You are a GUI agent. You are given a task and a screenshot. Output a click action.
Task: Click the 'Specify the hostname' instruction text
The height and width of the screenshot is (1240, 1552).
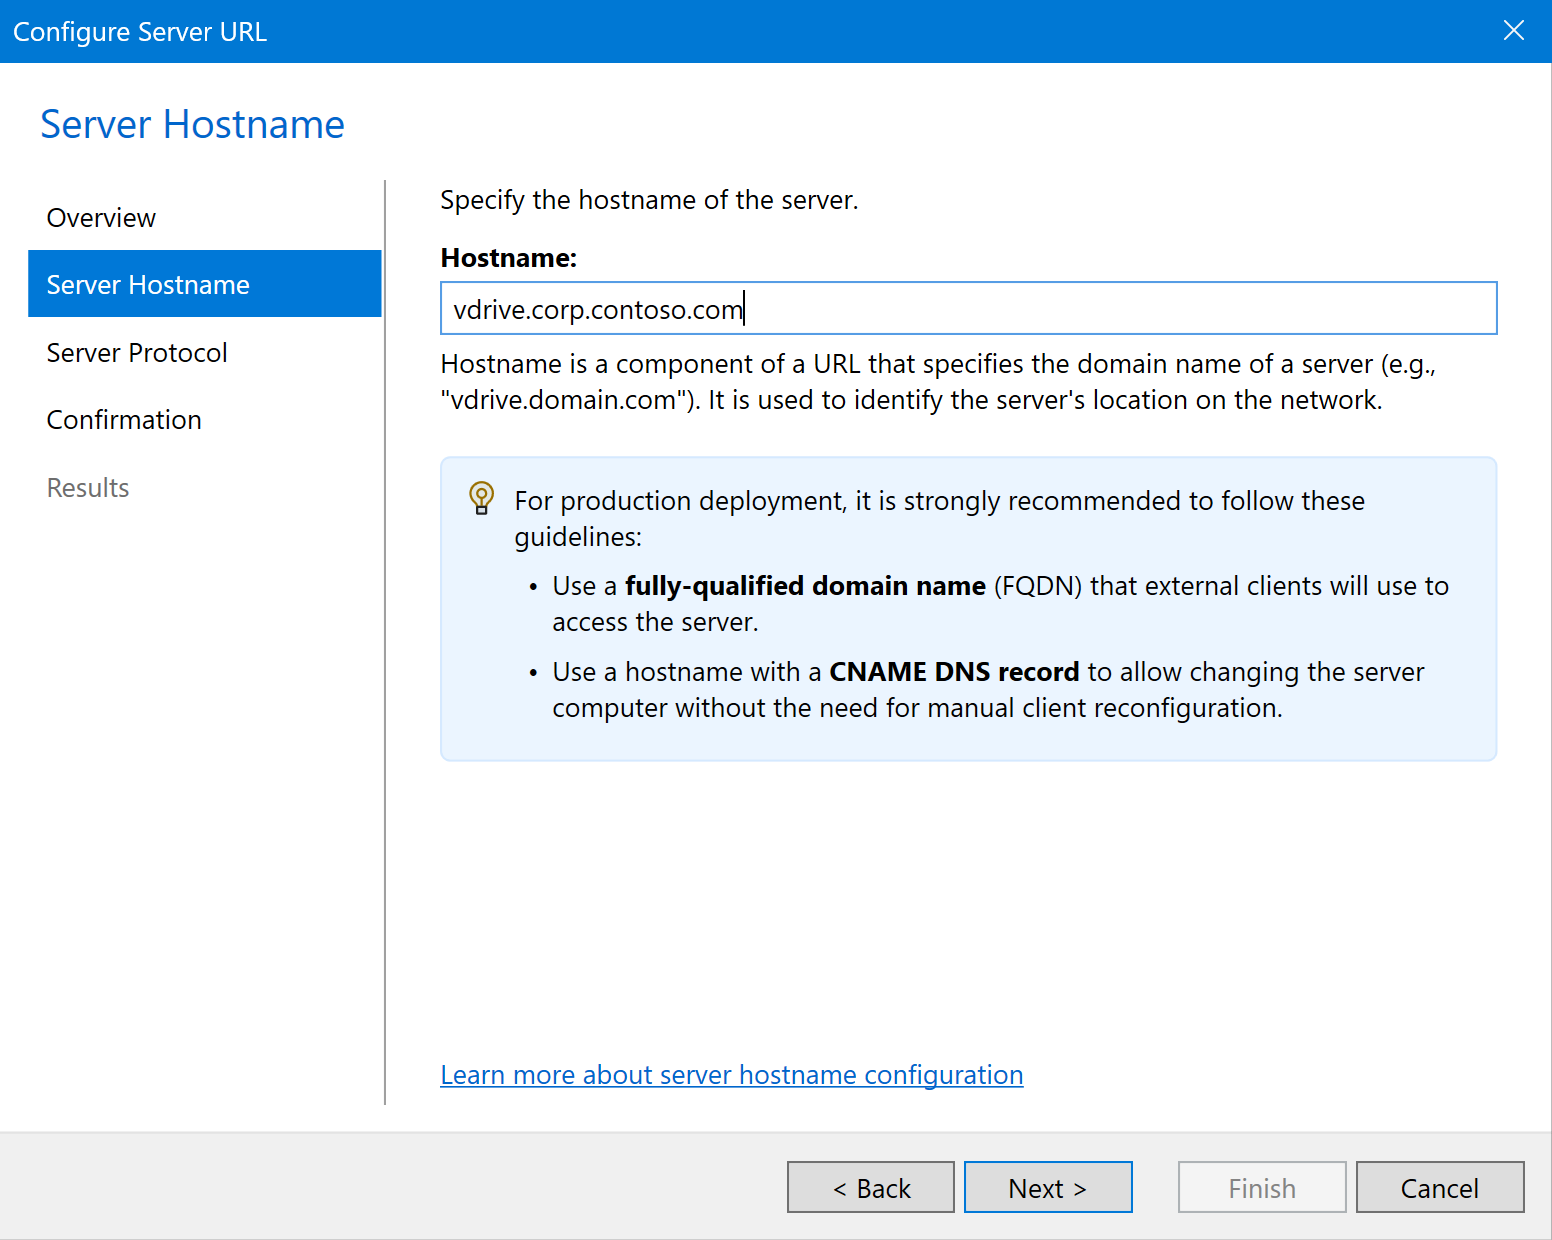point(649,200)
